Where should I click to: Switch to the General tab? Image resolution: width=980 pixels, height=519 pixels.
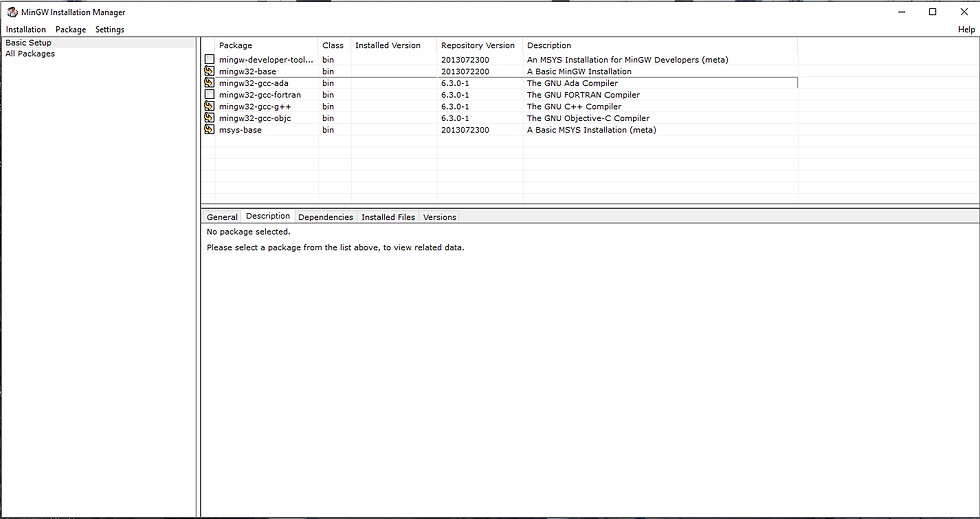pos(222,217)
